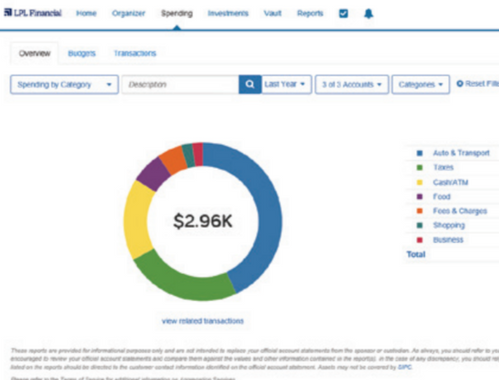This screenshot has width=499, height=380.
Task: Click the Total label in legend
Action: 416,254
